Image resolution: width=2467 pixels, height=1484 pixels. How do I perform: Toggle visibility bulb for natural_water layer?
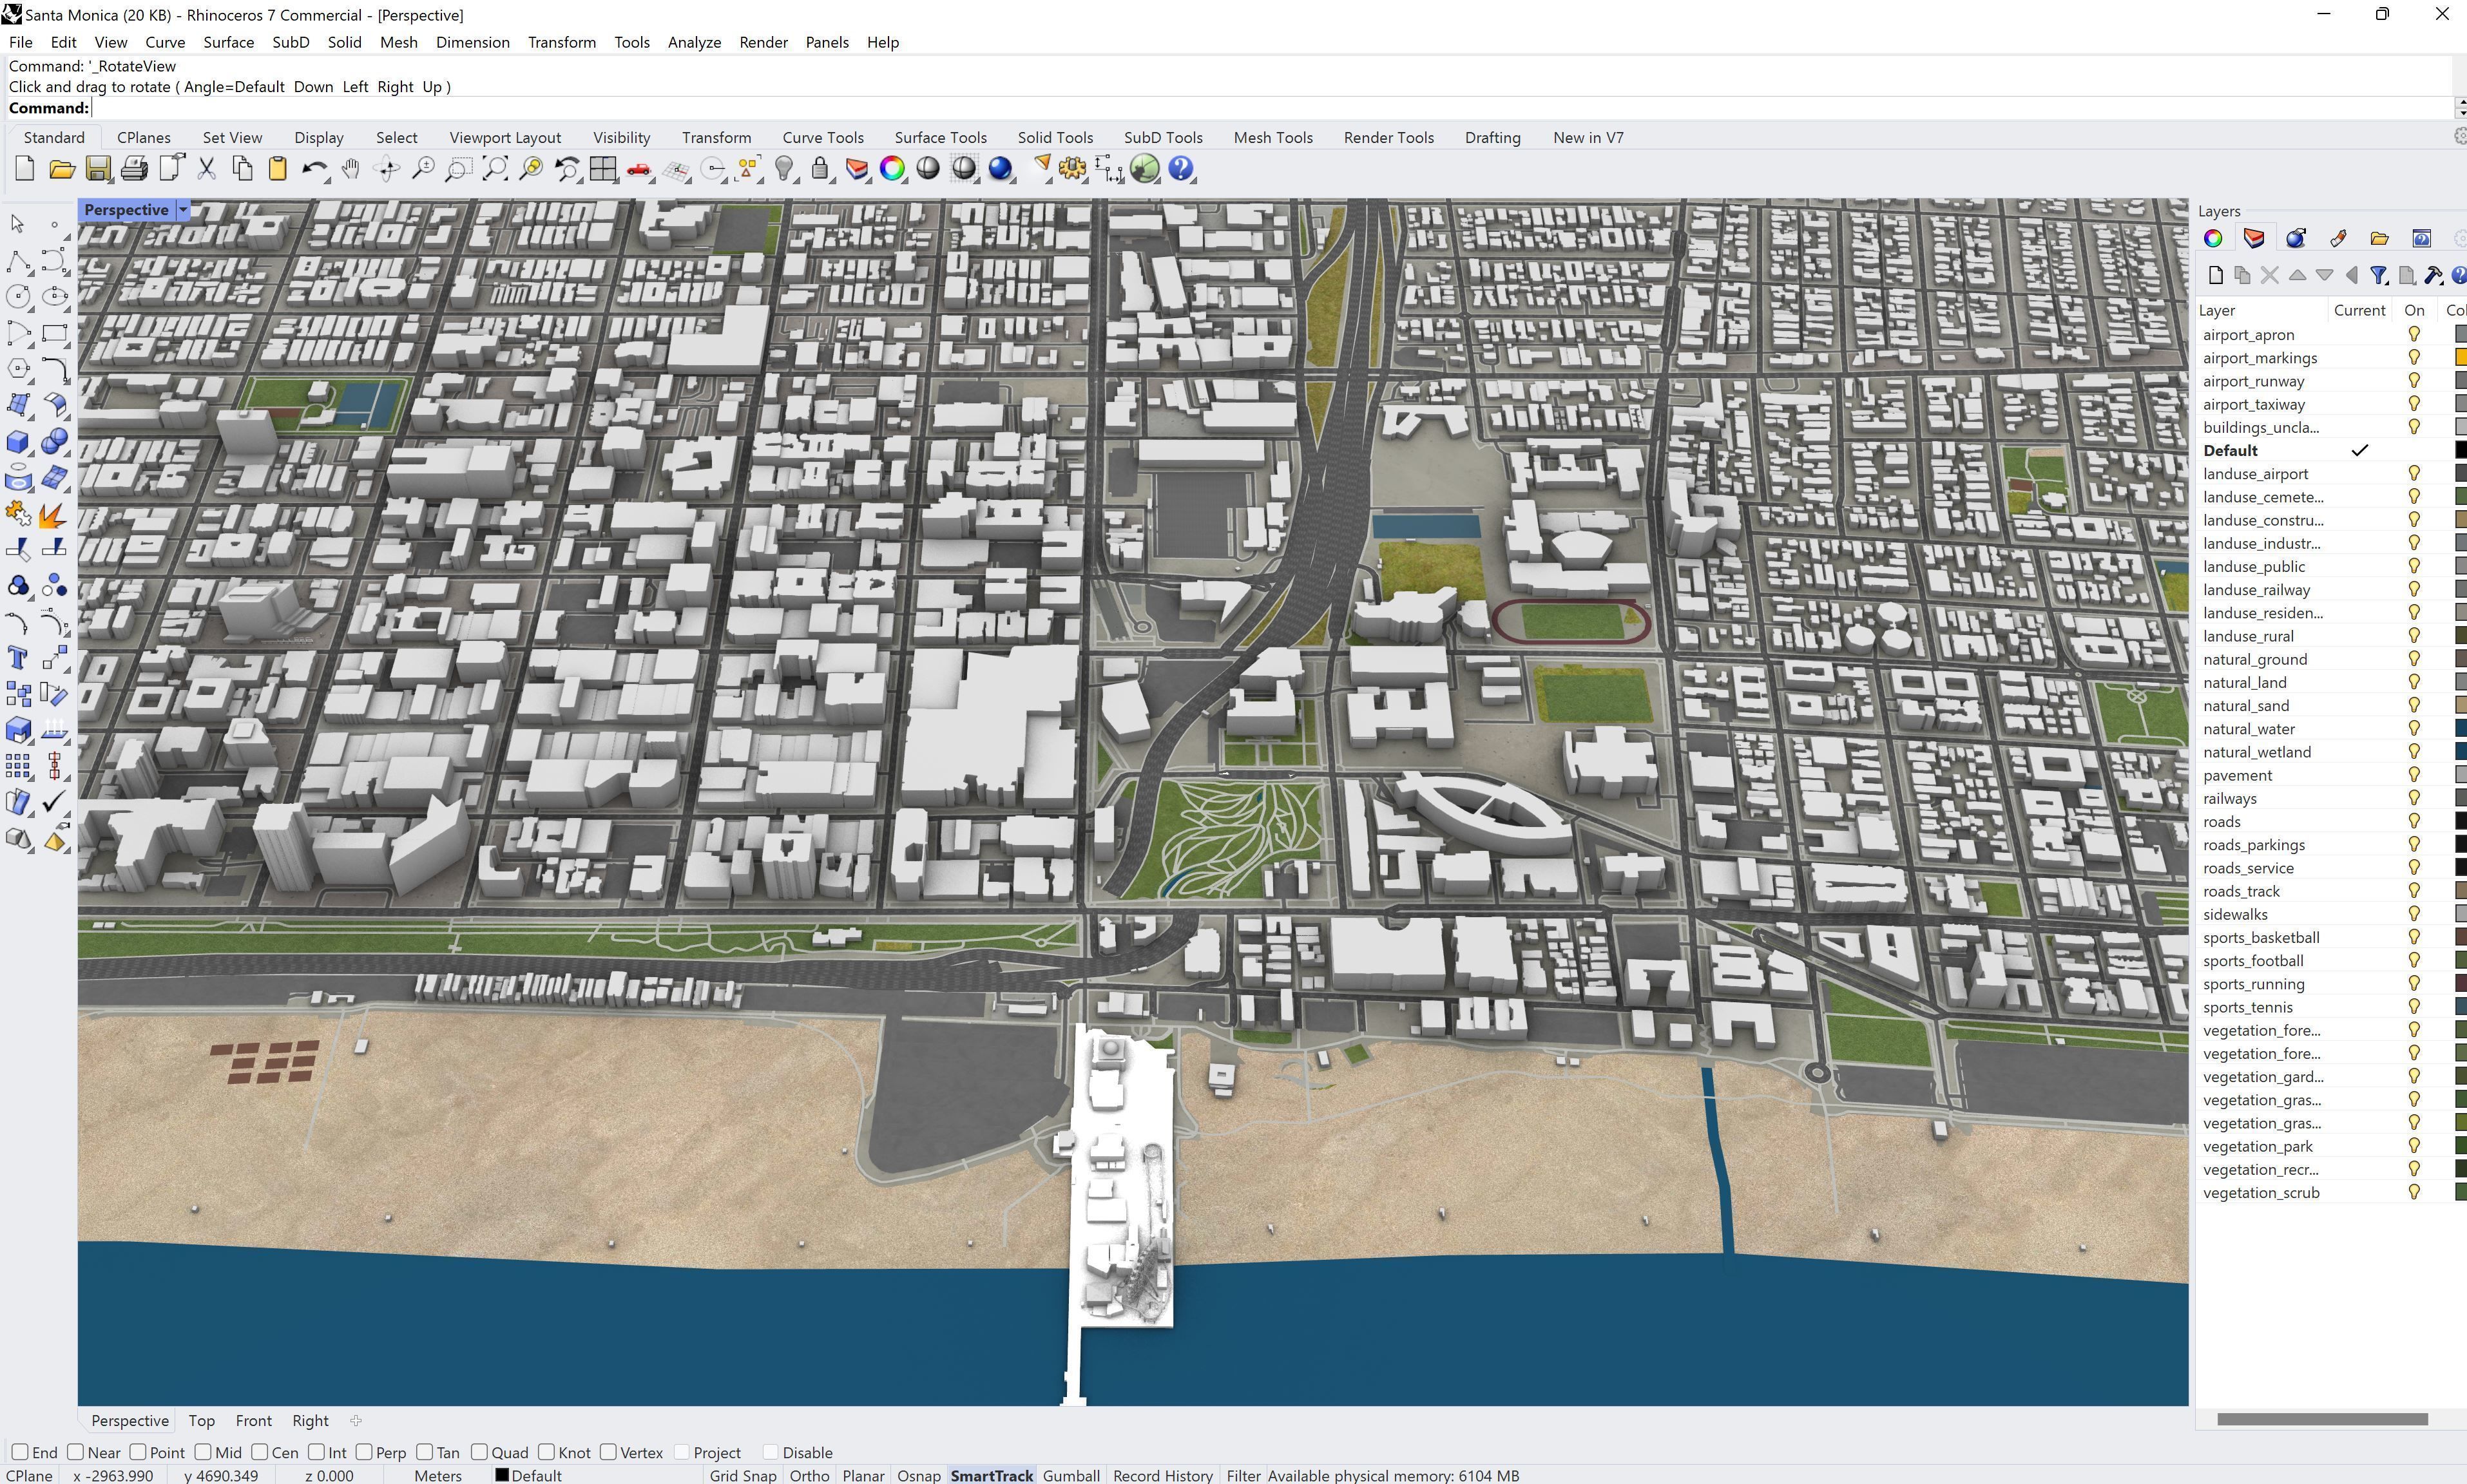point(2414,729)
